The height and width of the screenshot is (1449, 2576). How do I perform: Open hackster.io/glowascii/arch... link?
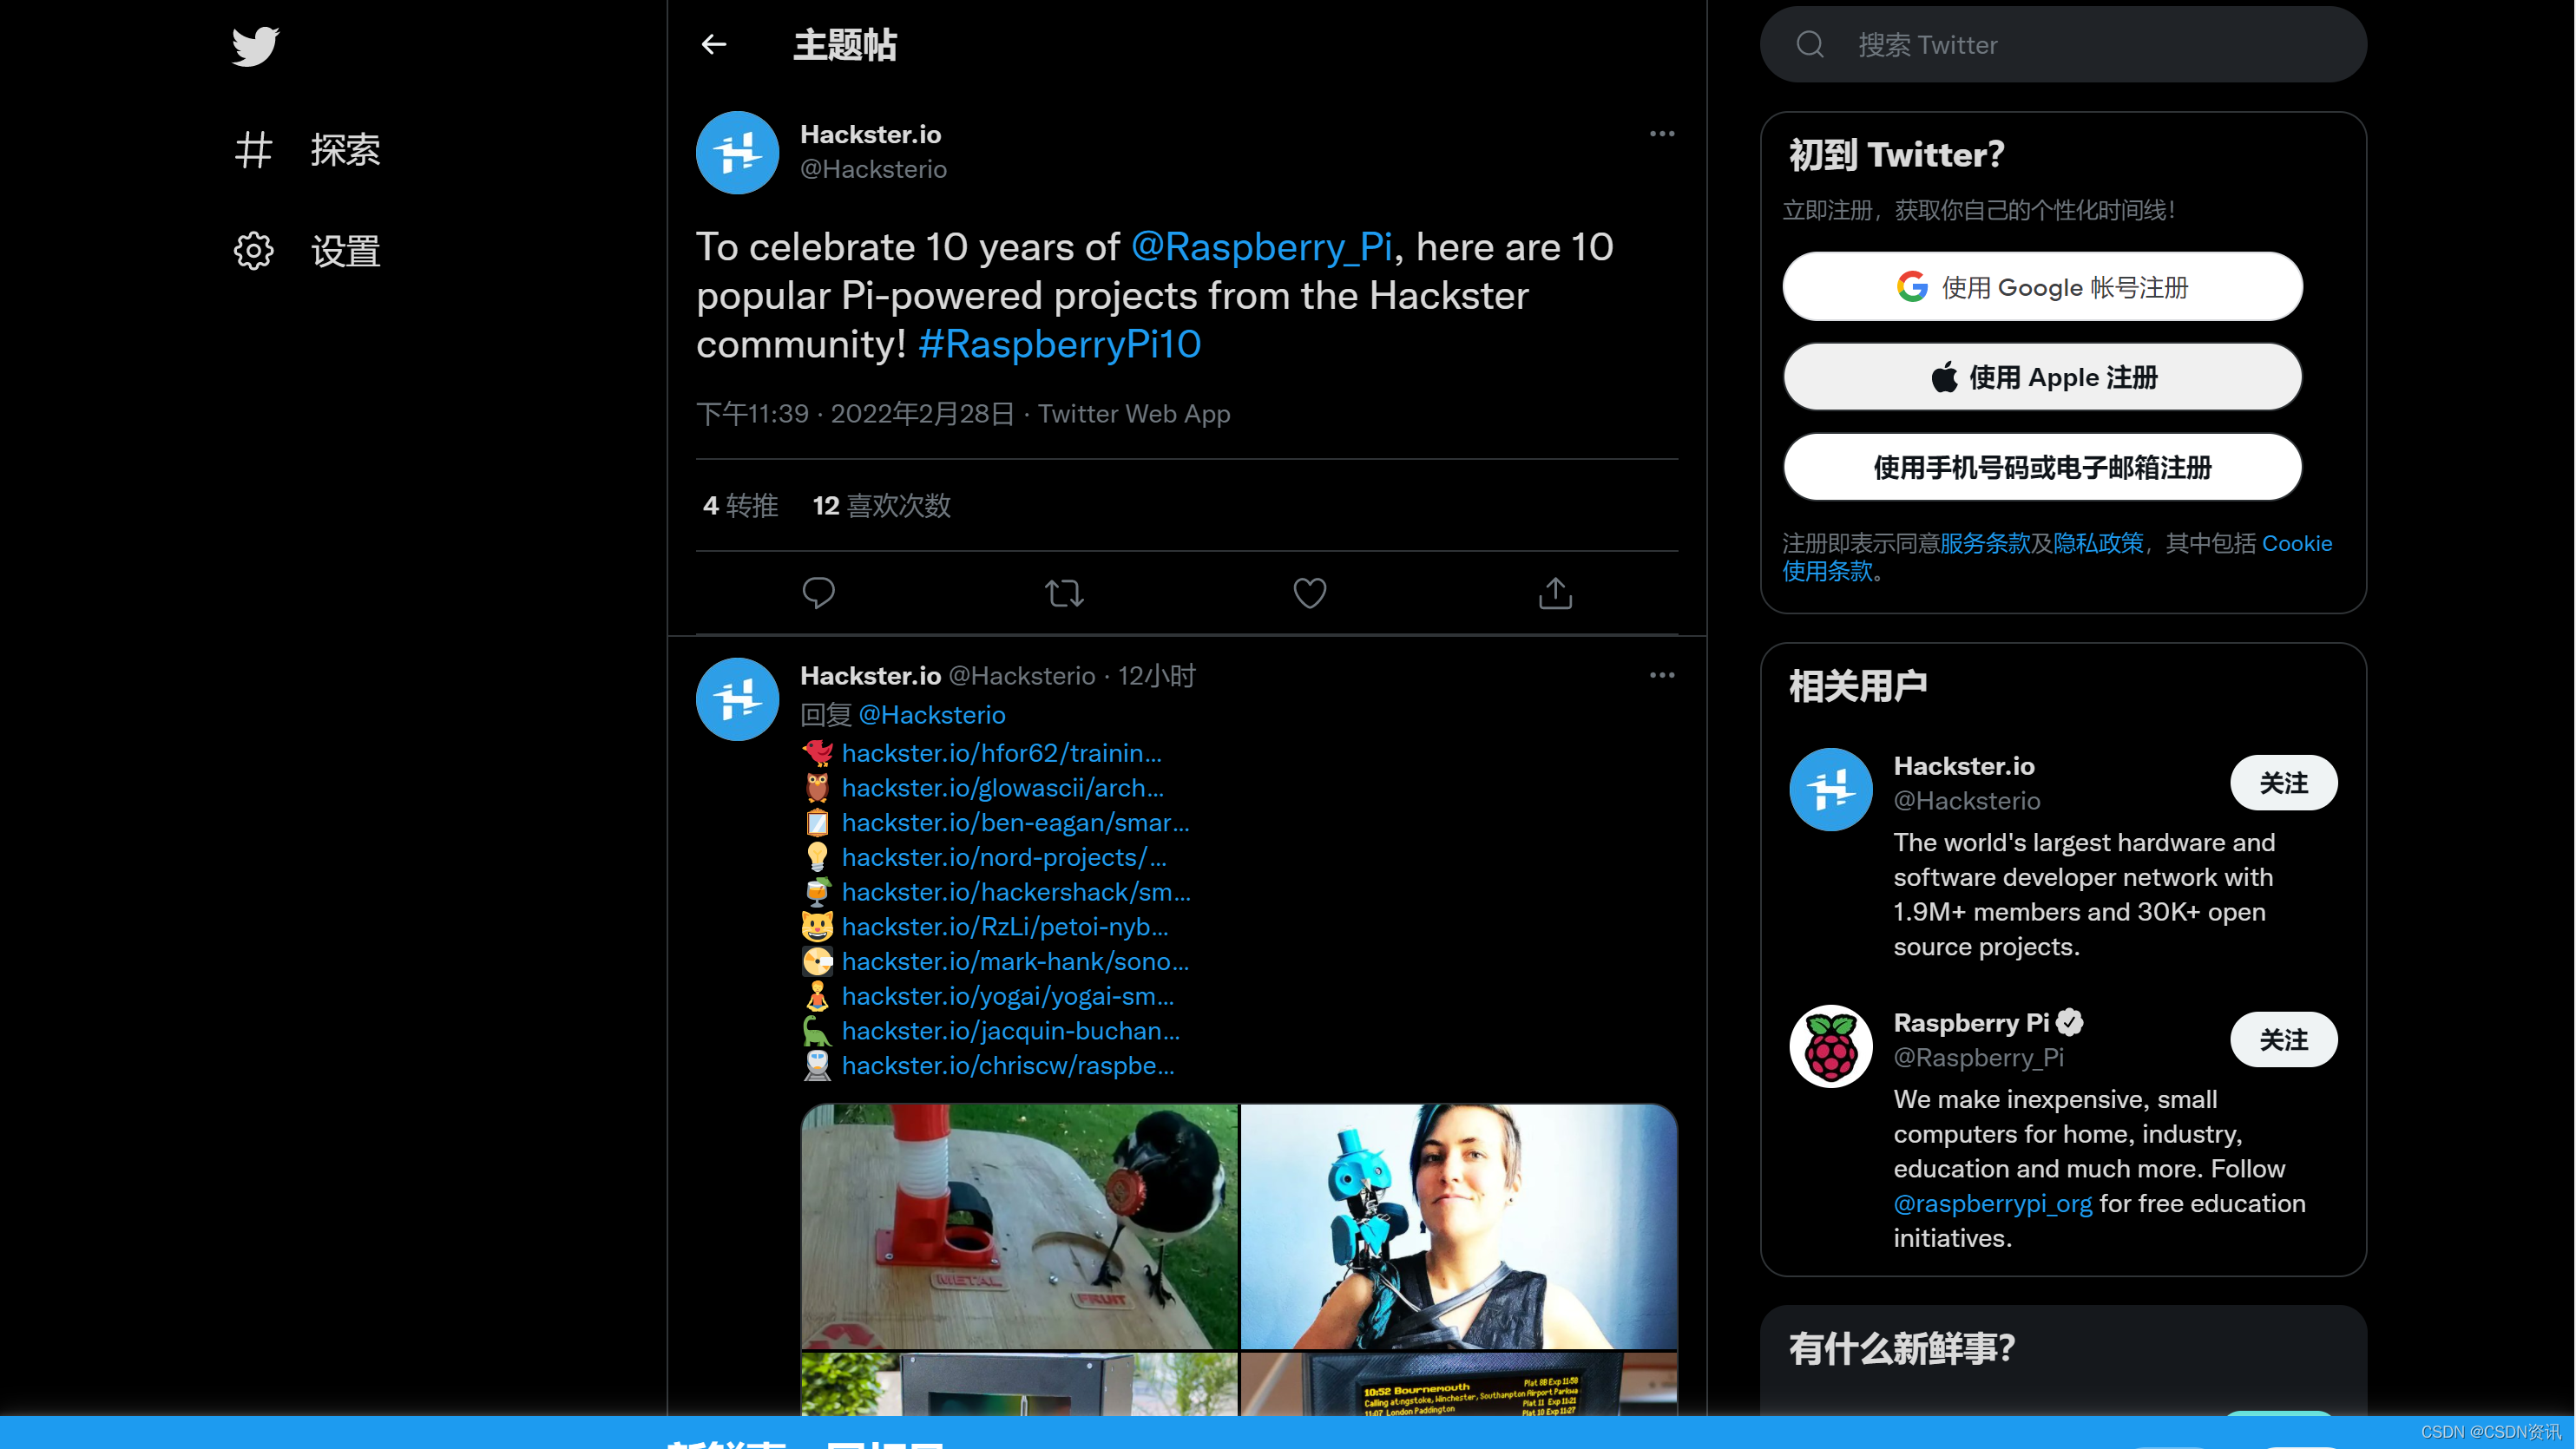[1003, 788]
